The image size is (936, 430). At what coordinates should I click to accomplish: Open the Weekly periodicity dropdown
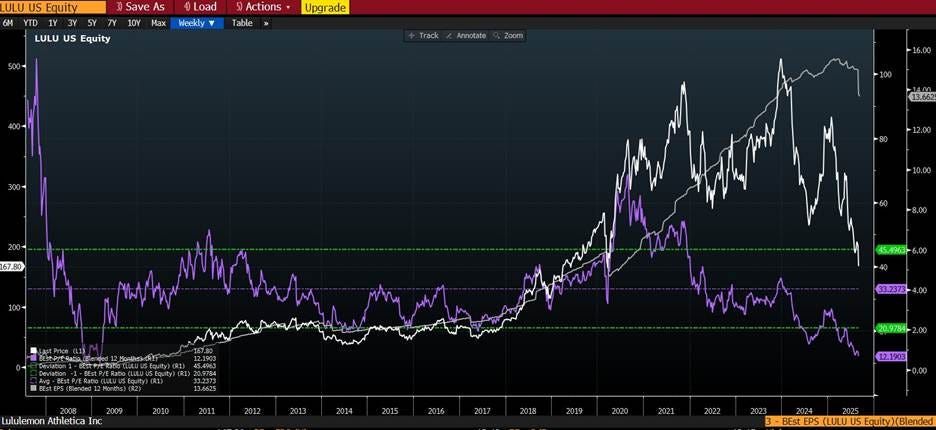coord(197,23)
